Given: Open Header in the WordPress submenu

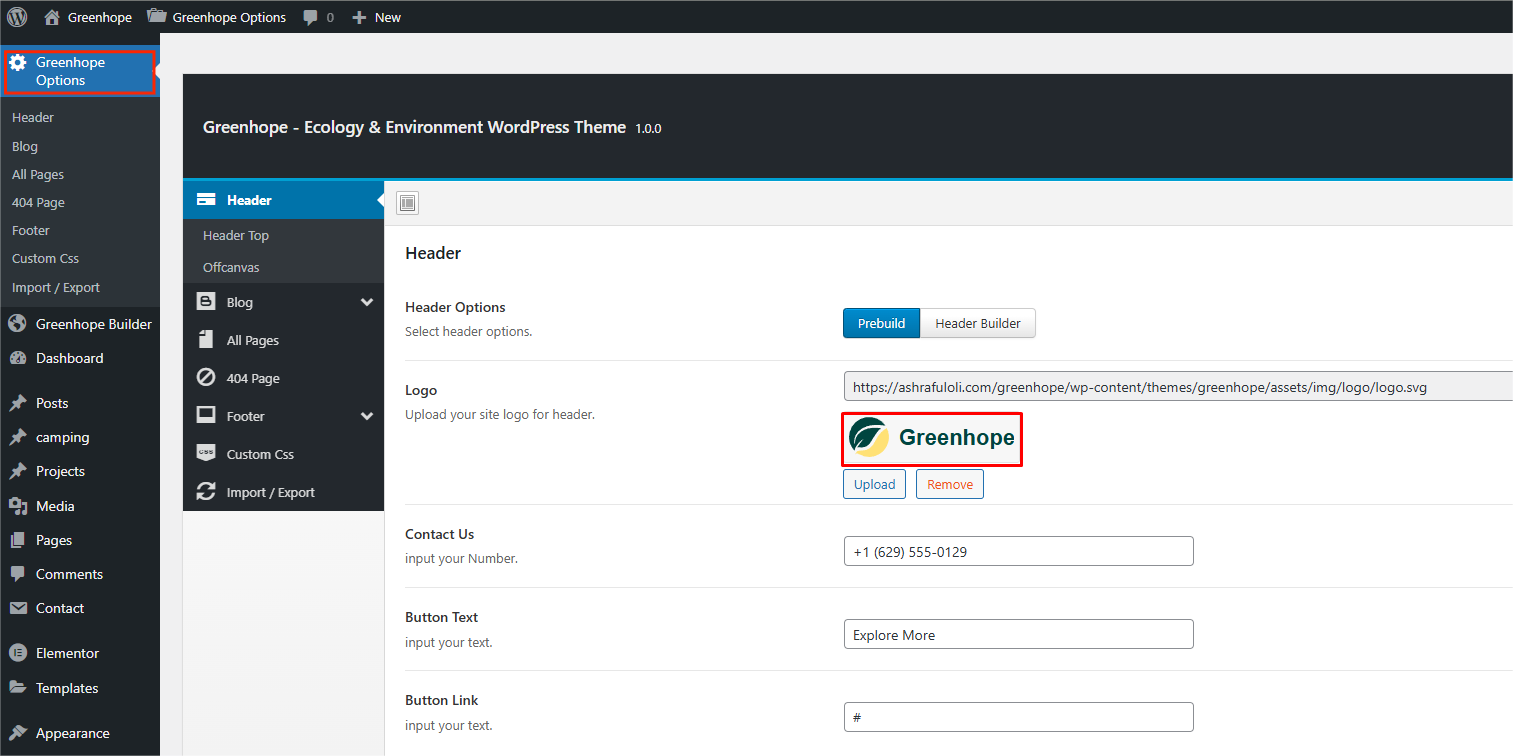Looking at the screenshot, I should pos(33,117).
